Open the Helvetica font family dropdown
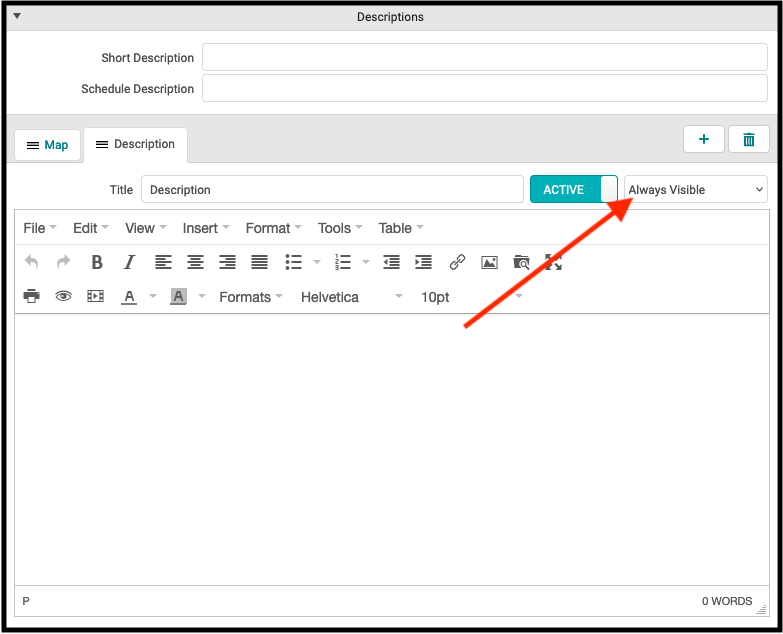Viewport: 783px width, 634px height. [x=351, y=297]
